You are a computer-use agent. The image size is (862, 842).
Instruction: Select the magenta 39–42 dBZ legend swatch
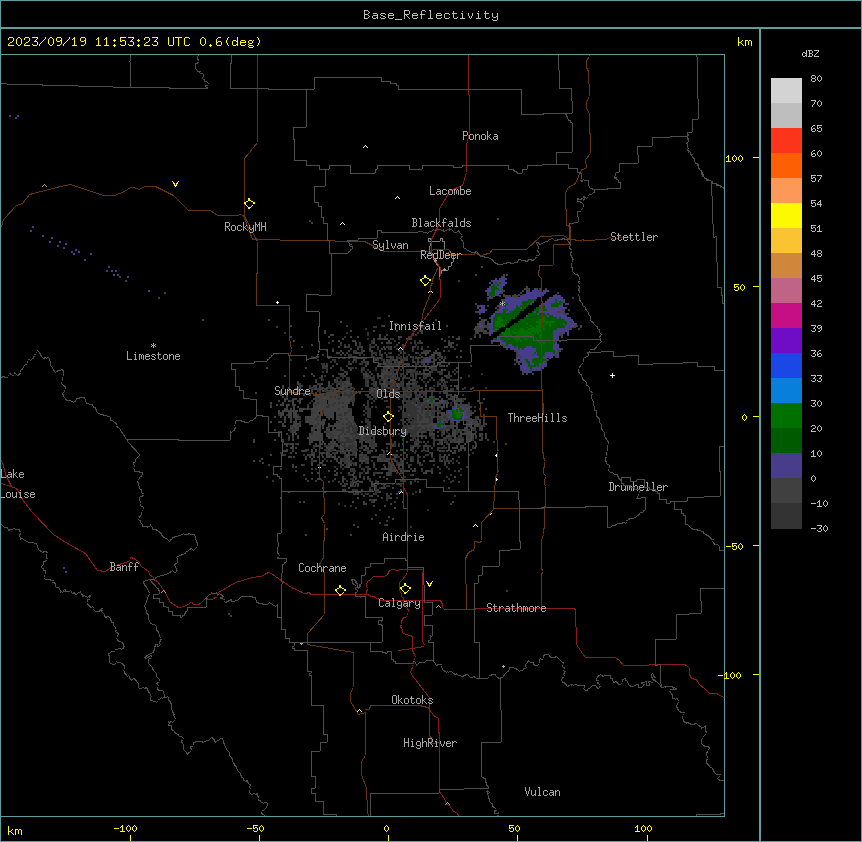pos(786,315)
